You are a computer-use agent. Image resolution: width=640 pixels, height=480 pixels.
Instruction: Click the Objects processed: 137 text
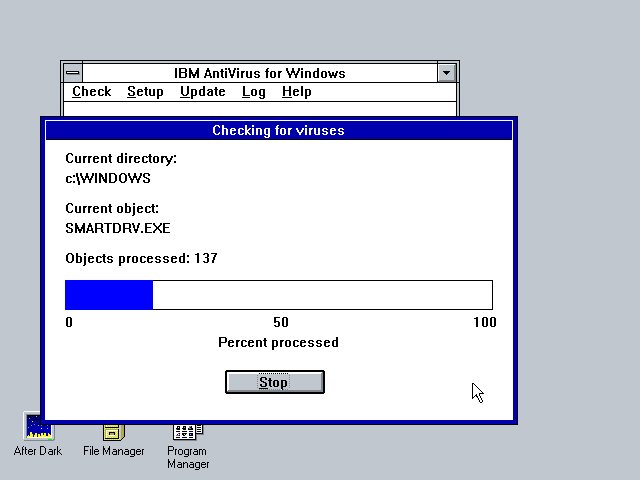tap(141, 258)
